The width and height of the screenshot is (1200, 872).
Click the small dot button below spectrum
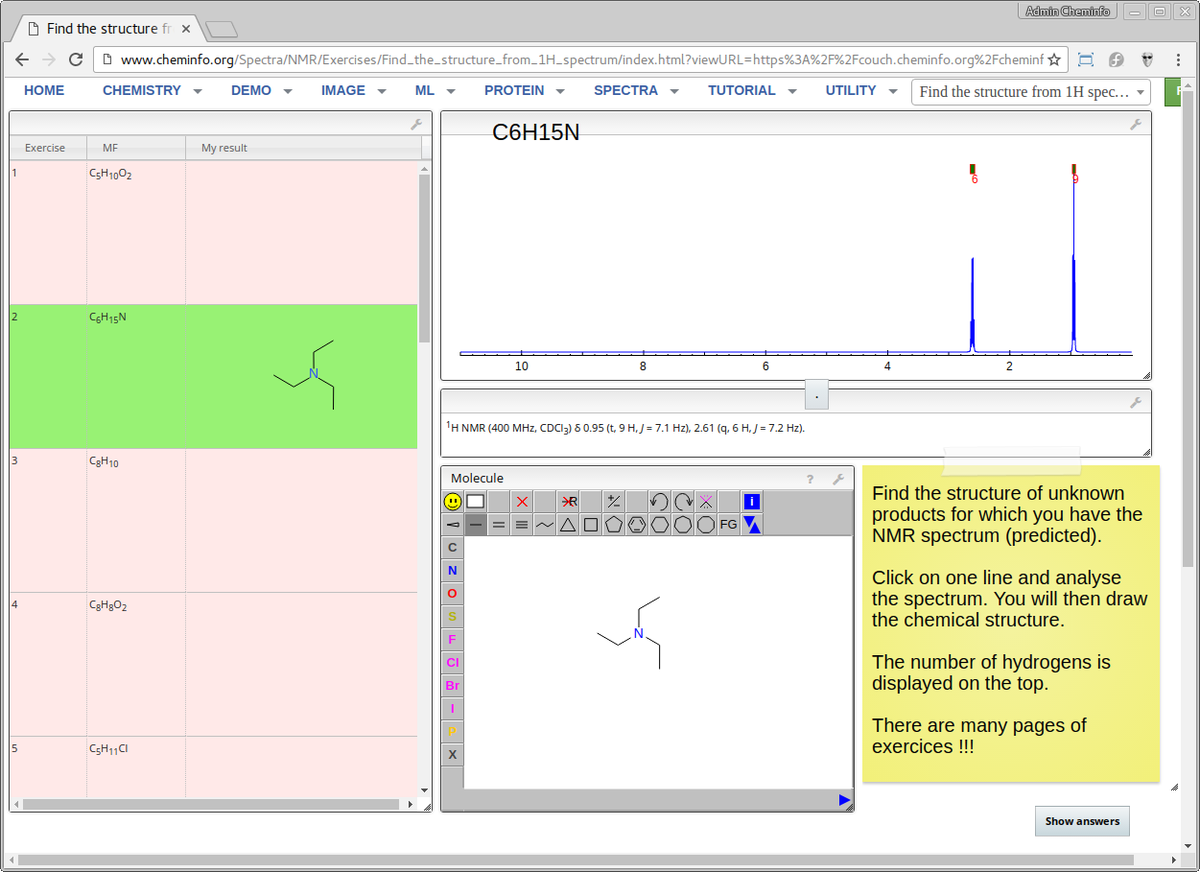click(816, 395)
